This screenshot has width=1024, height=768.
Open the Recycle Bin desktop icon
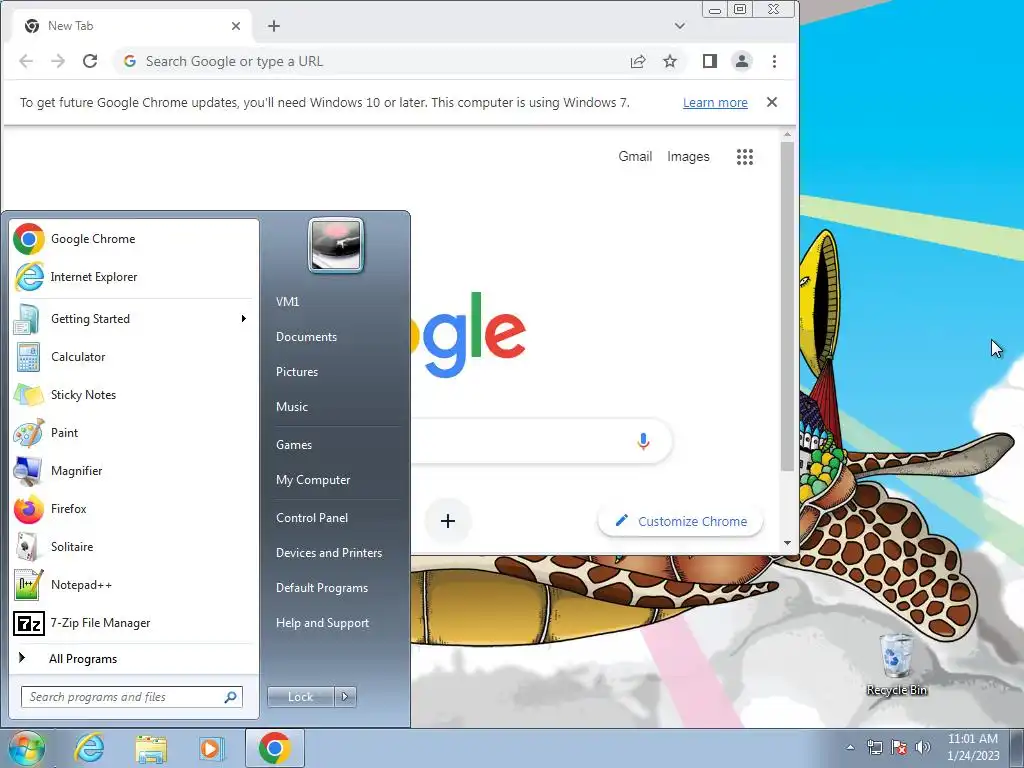(896, 665)
